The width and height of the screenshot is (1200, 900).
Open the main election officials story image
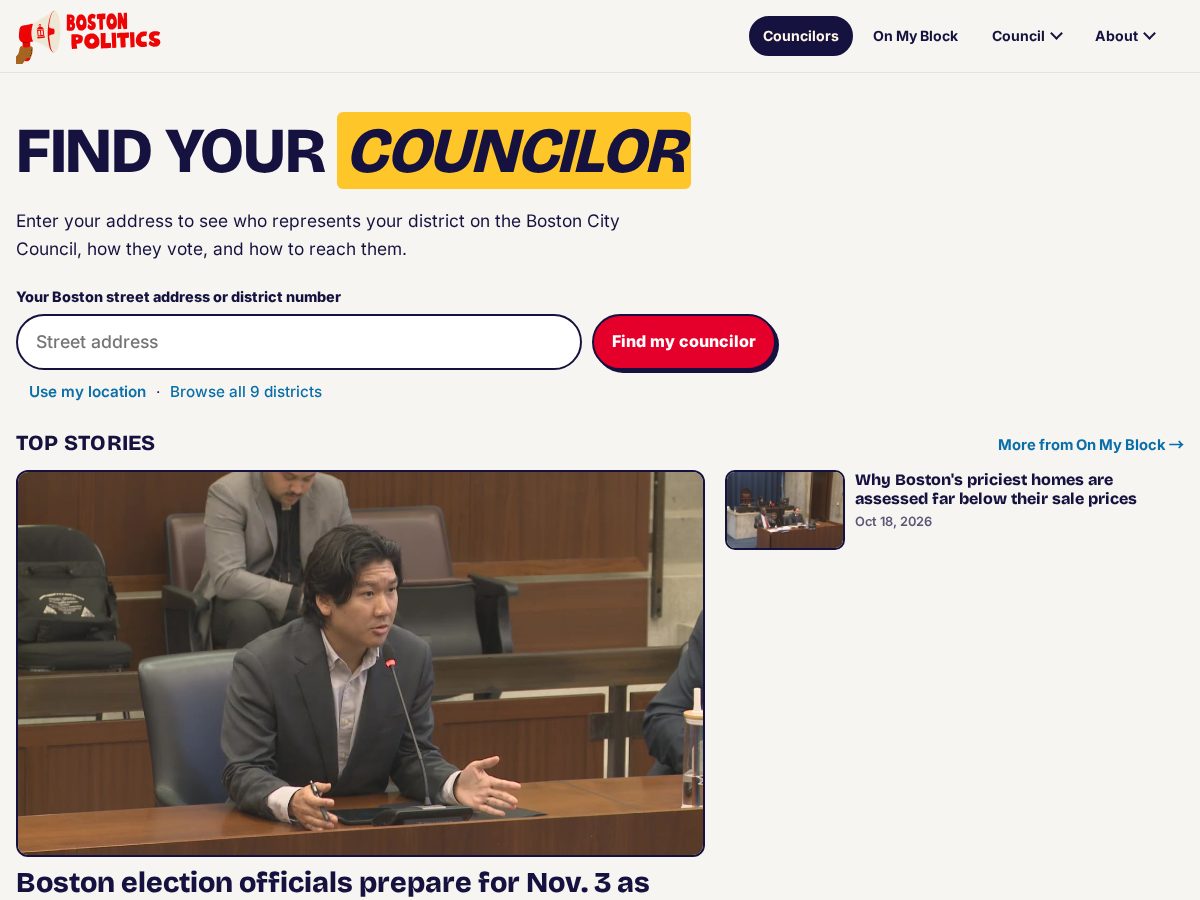[x=360, y=663]
